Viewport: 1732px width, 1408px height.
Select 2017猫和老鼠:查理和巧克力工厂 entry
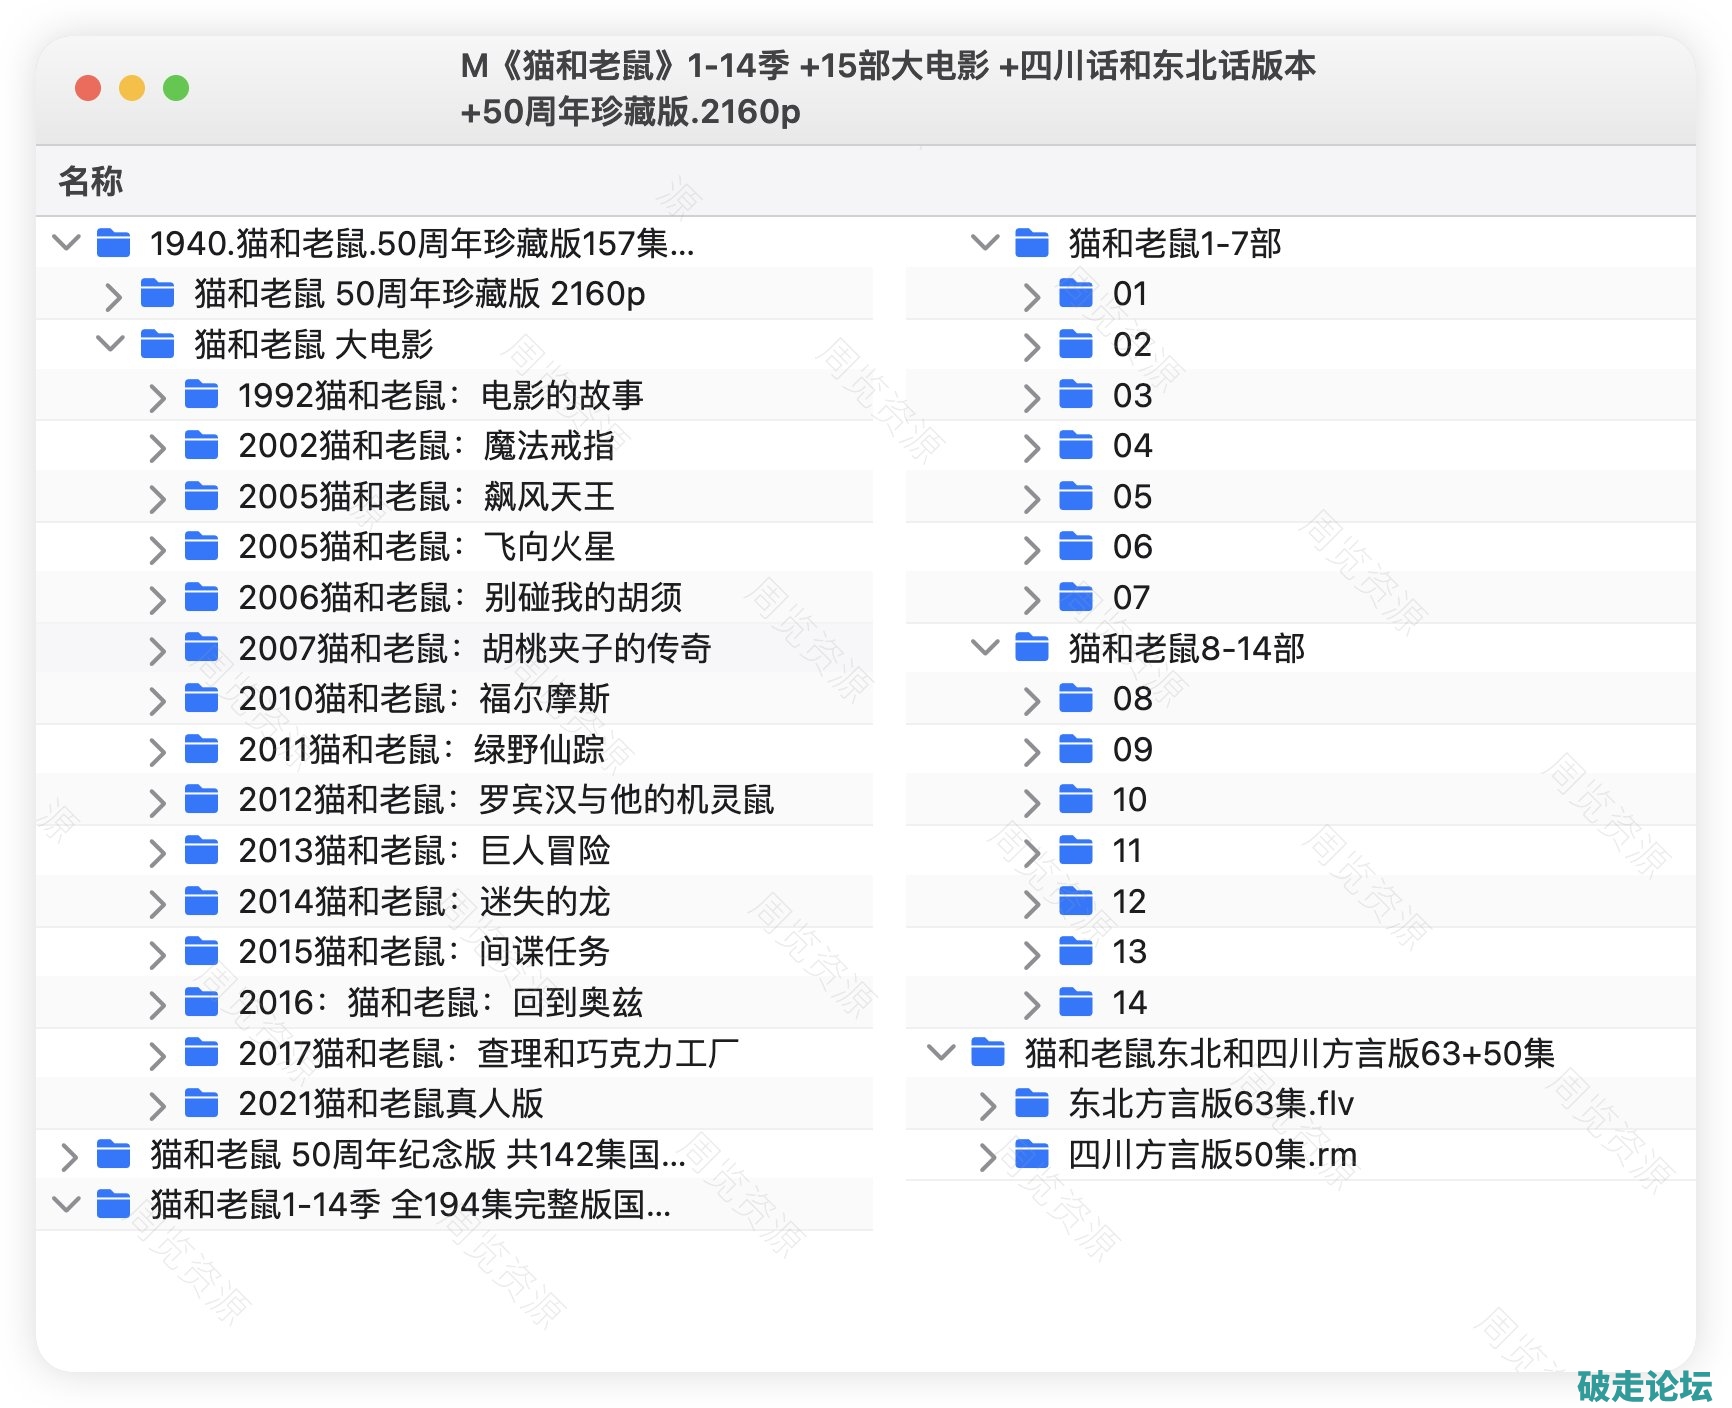(x=488, y=1053)
